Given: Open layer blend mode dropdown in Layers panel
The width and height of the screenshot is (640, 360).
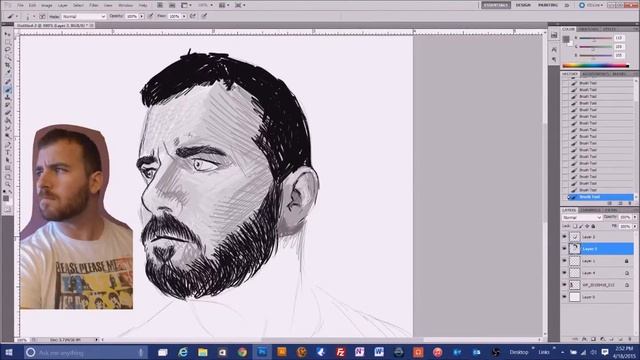Looking at the screenshot, I should (x=582, y=218).
